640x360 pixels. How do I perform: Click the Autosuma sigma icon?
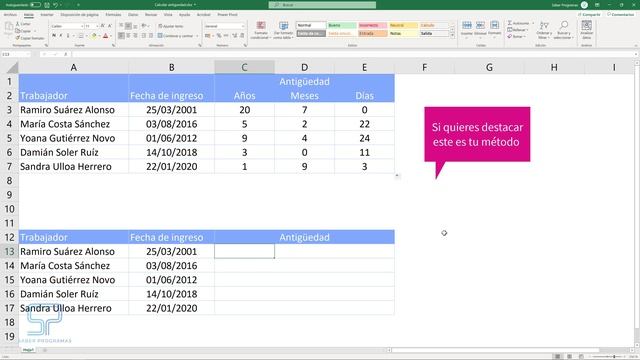coord(510,23)
